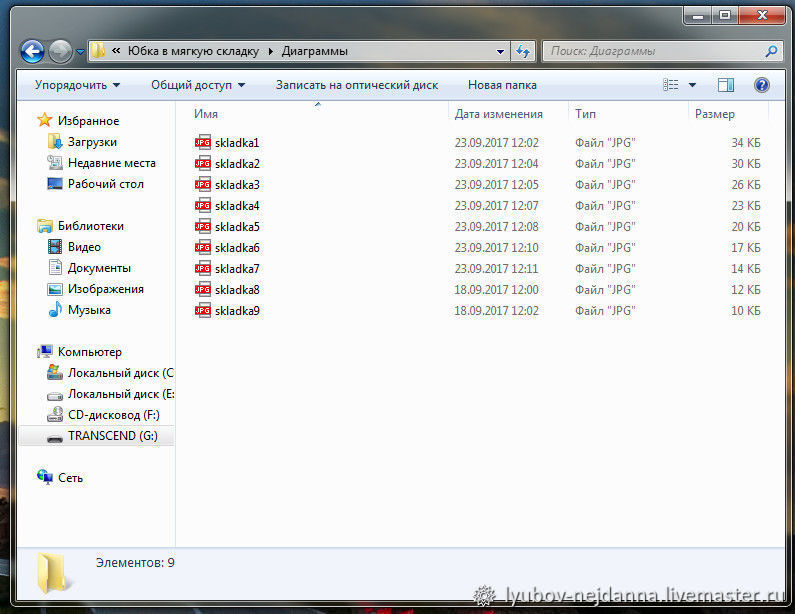Sort by Дата изменения column header

point(498,114)
